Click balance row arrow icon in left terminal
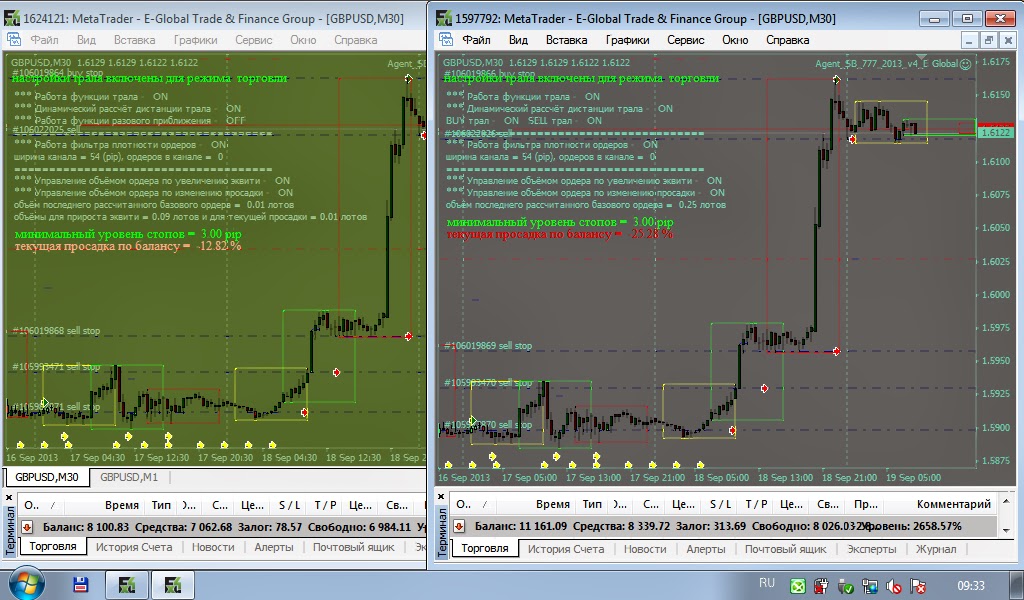 point(27,526)
